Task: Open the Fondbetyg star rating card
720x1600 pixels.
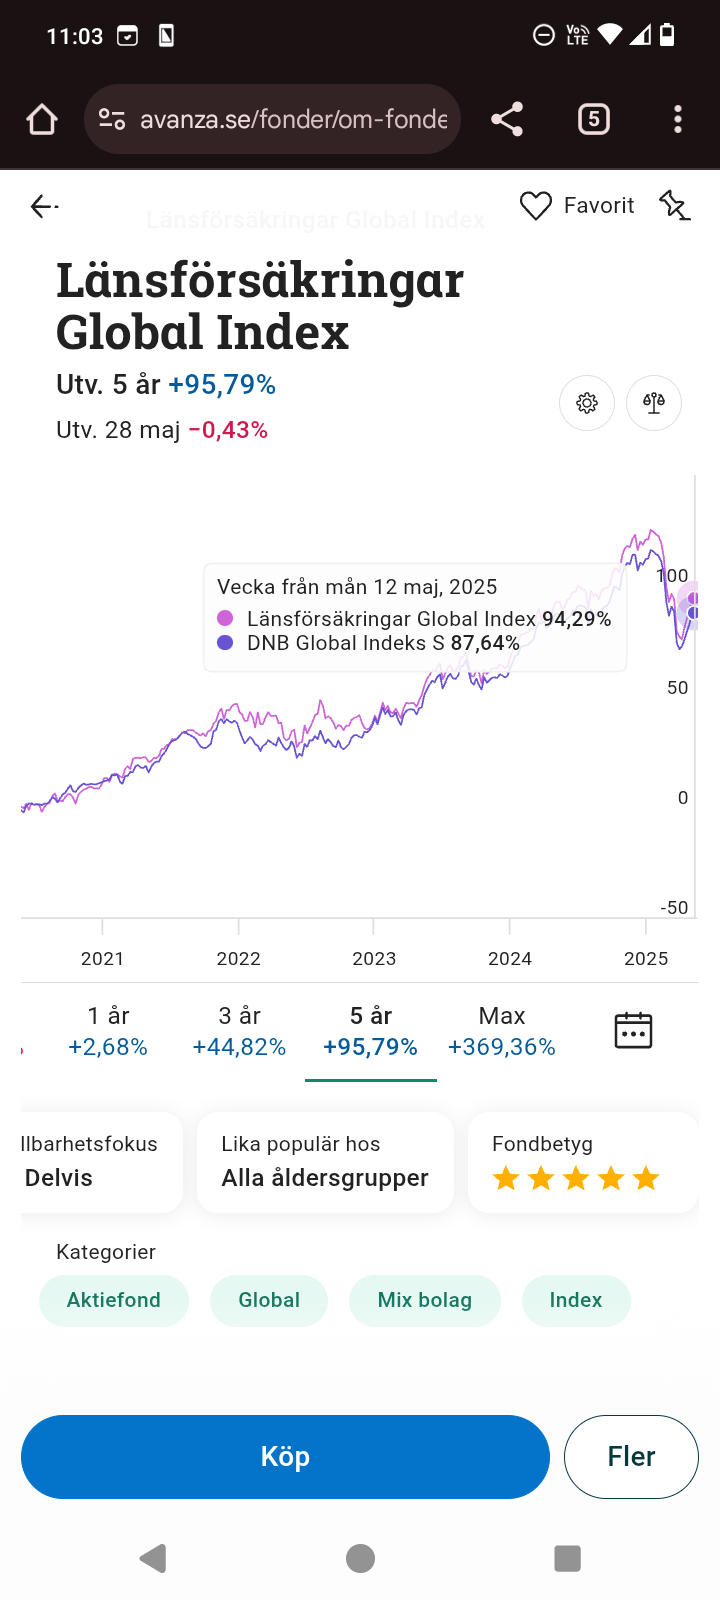Action: pyautogui.click(x=582, y=1163)
